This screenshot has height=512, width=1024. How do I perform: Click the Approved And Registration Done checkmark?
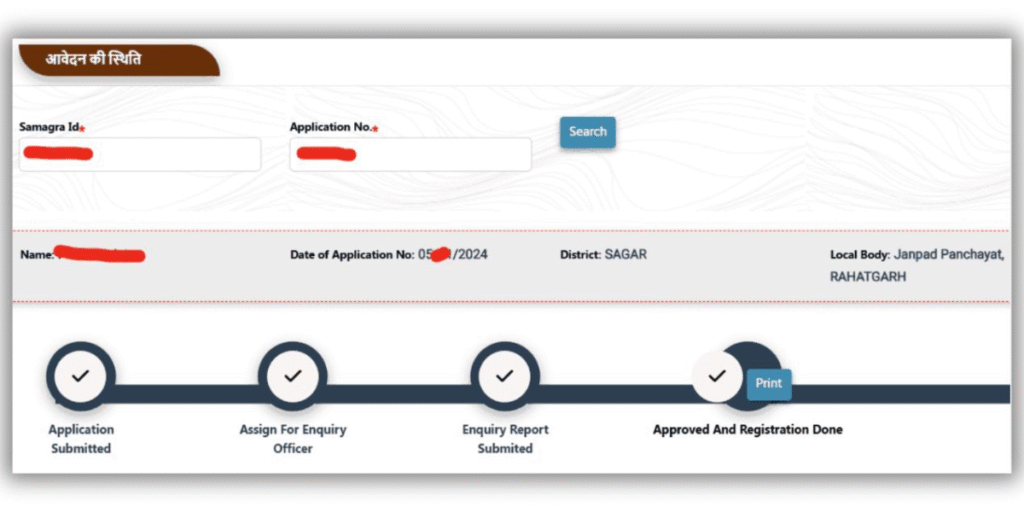pos(717,376)
